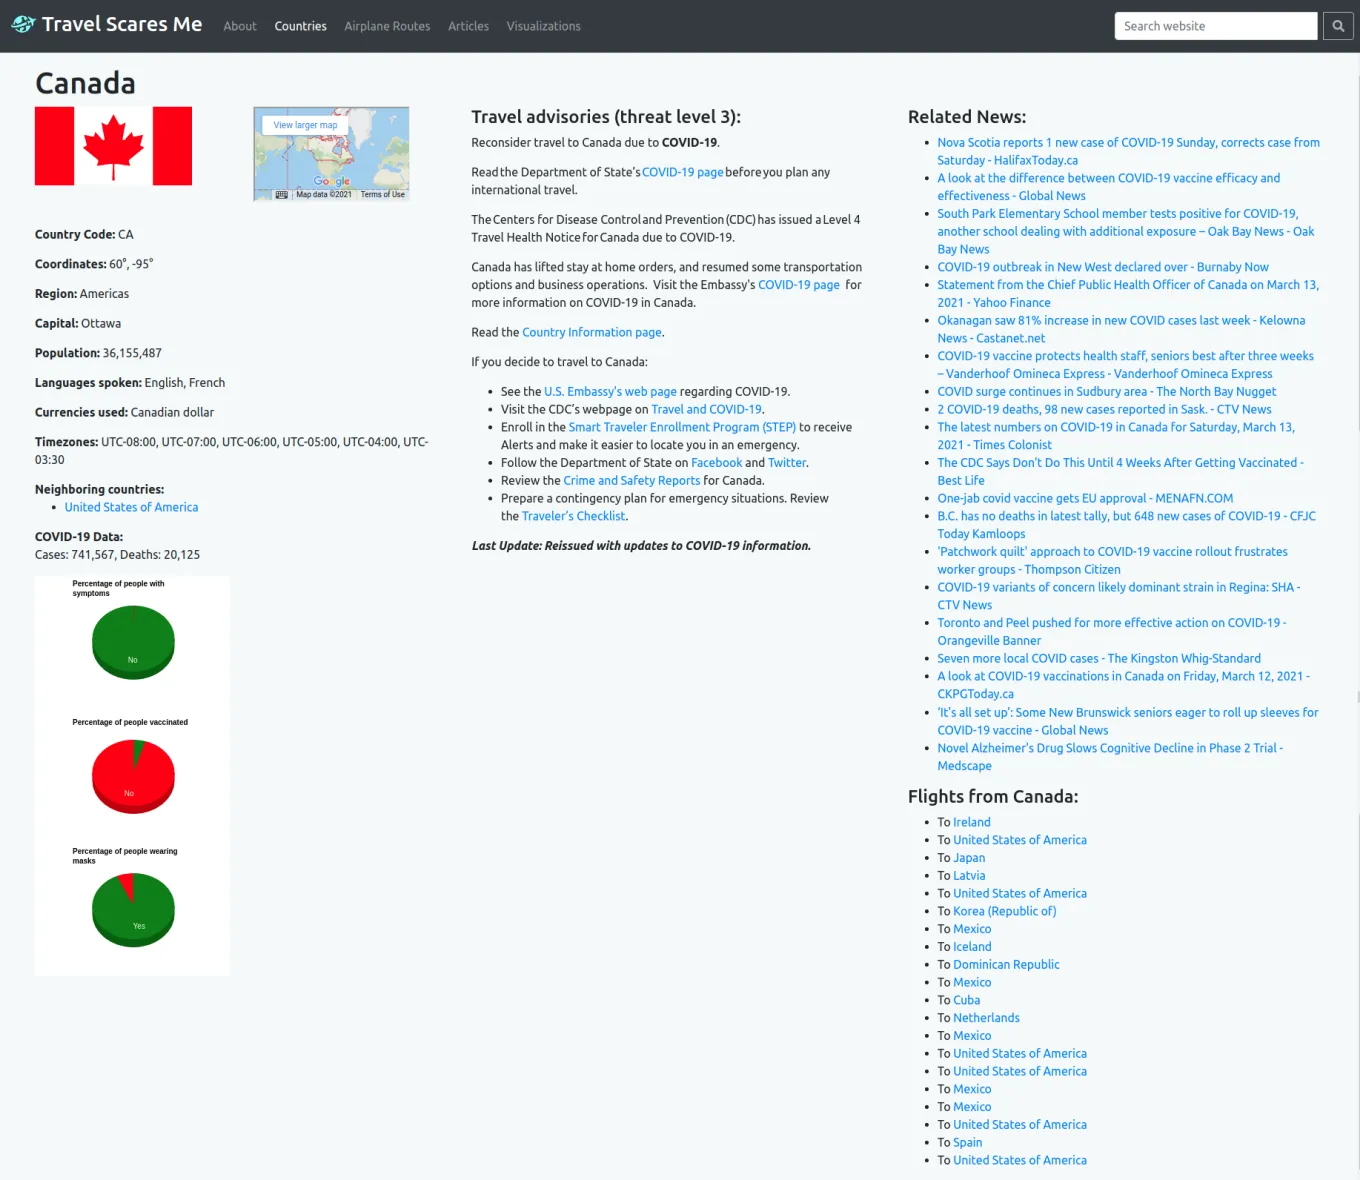The image size is (1360, 1180).
Task: Open the Countries navigation menu item
Action: point(300,26)
